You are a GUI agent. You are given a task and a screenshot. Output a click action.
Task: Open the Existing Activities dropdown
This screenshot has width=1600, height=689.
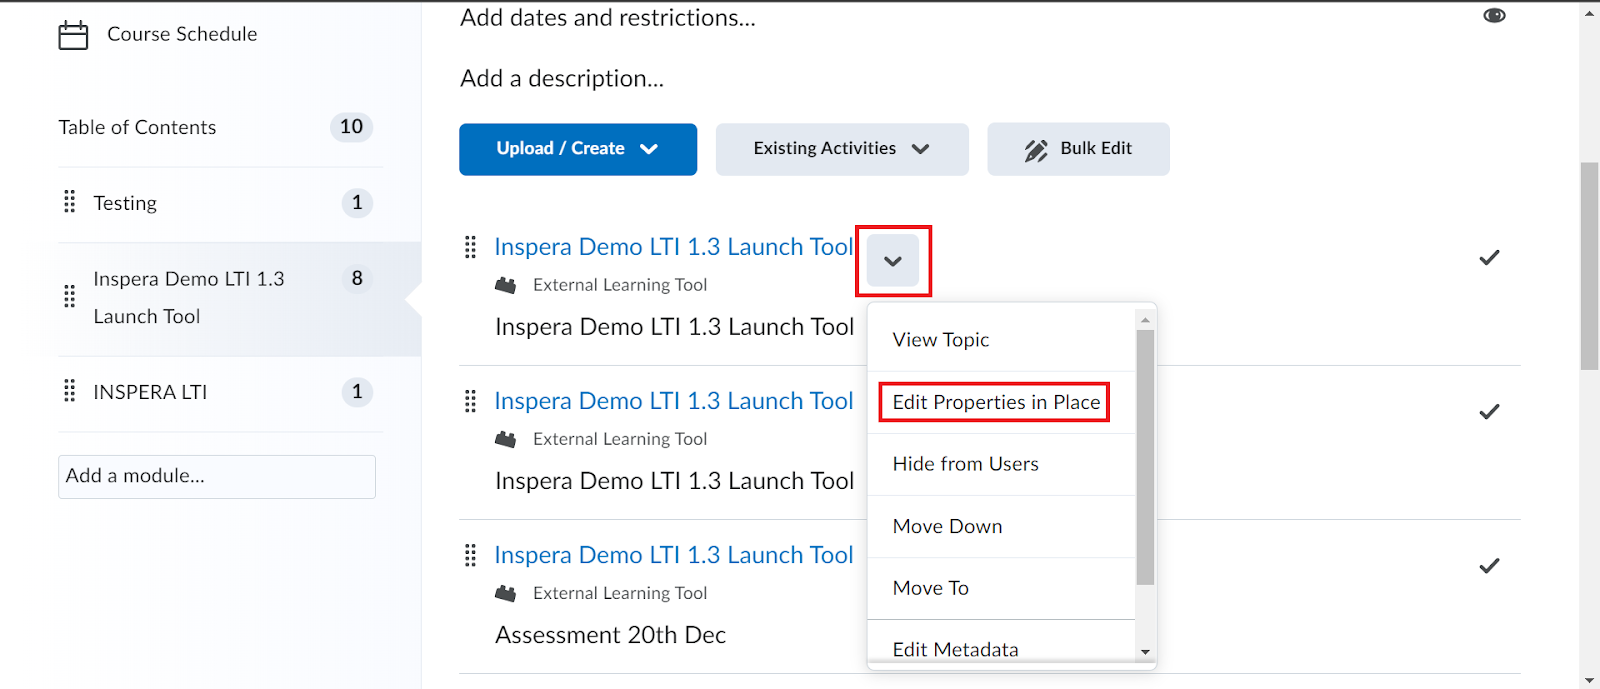click(842, 149)
